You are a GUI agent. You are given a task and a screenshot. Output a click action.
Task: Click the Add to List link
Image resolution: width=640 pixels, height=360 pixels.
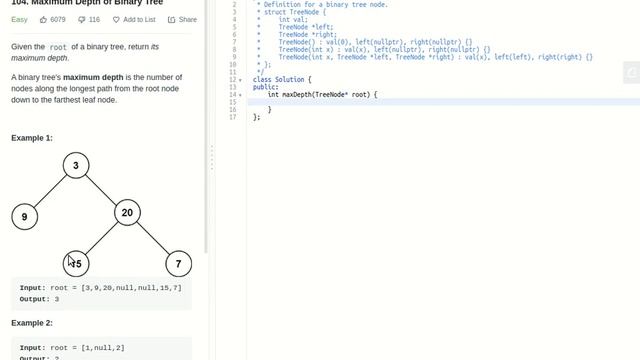pos(139,20)
